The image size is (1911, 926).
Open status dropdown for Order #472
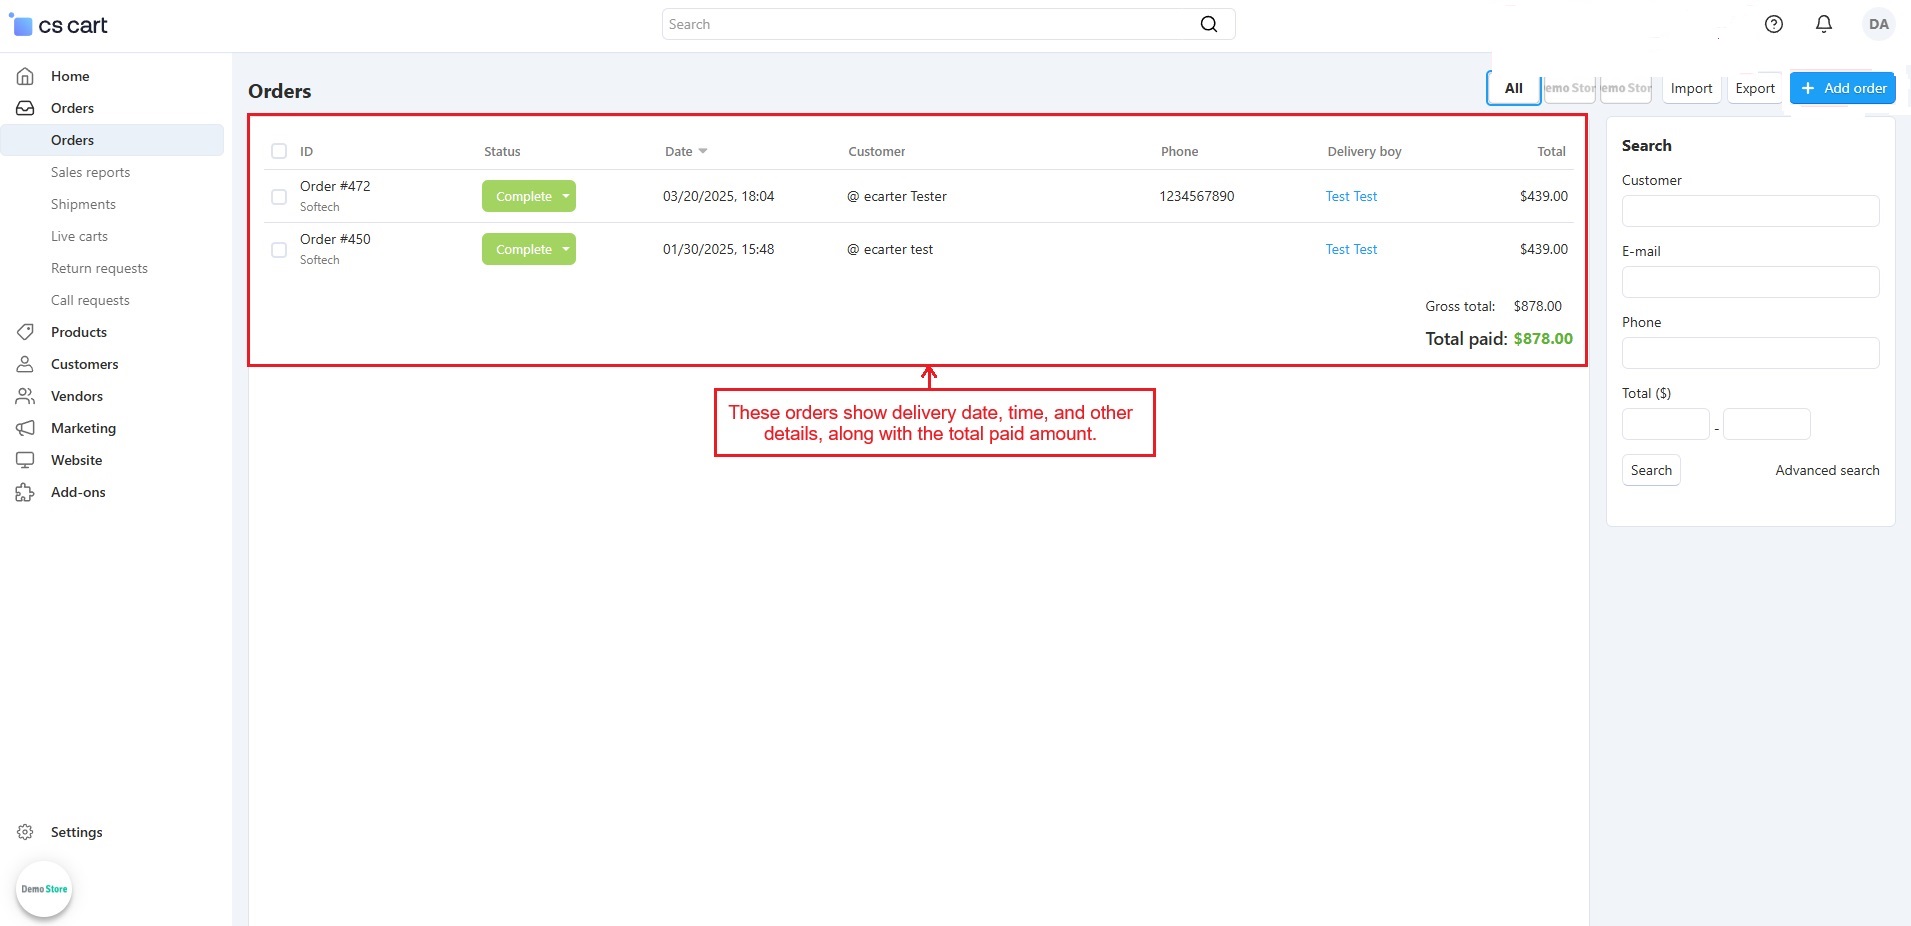pos(565,196)
